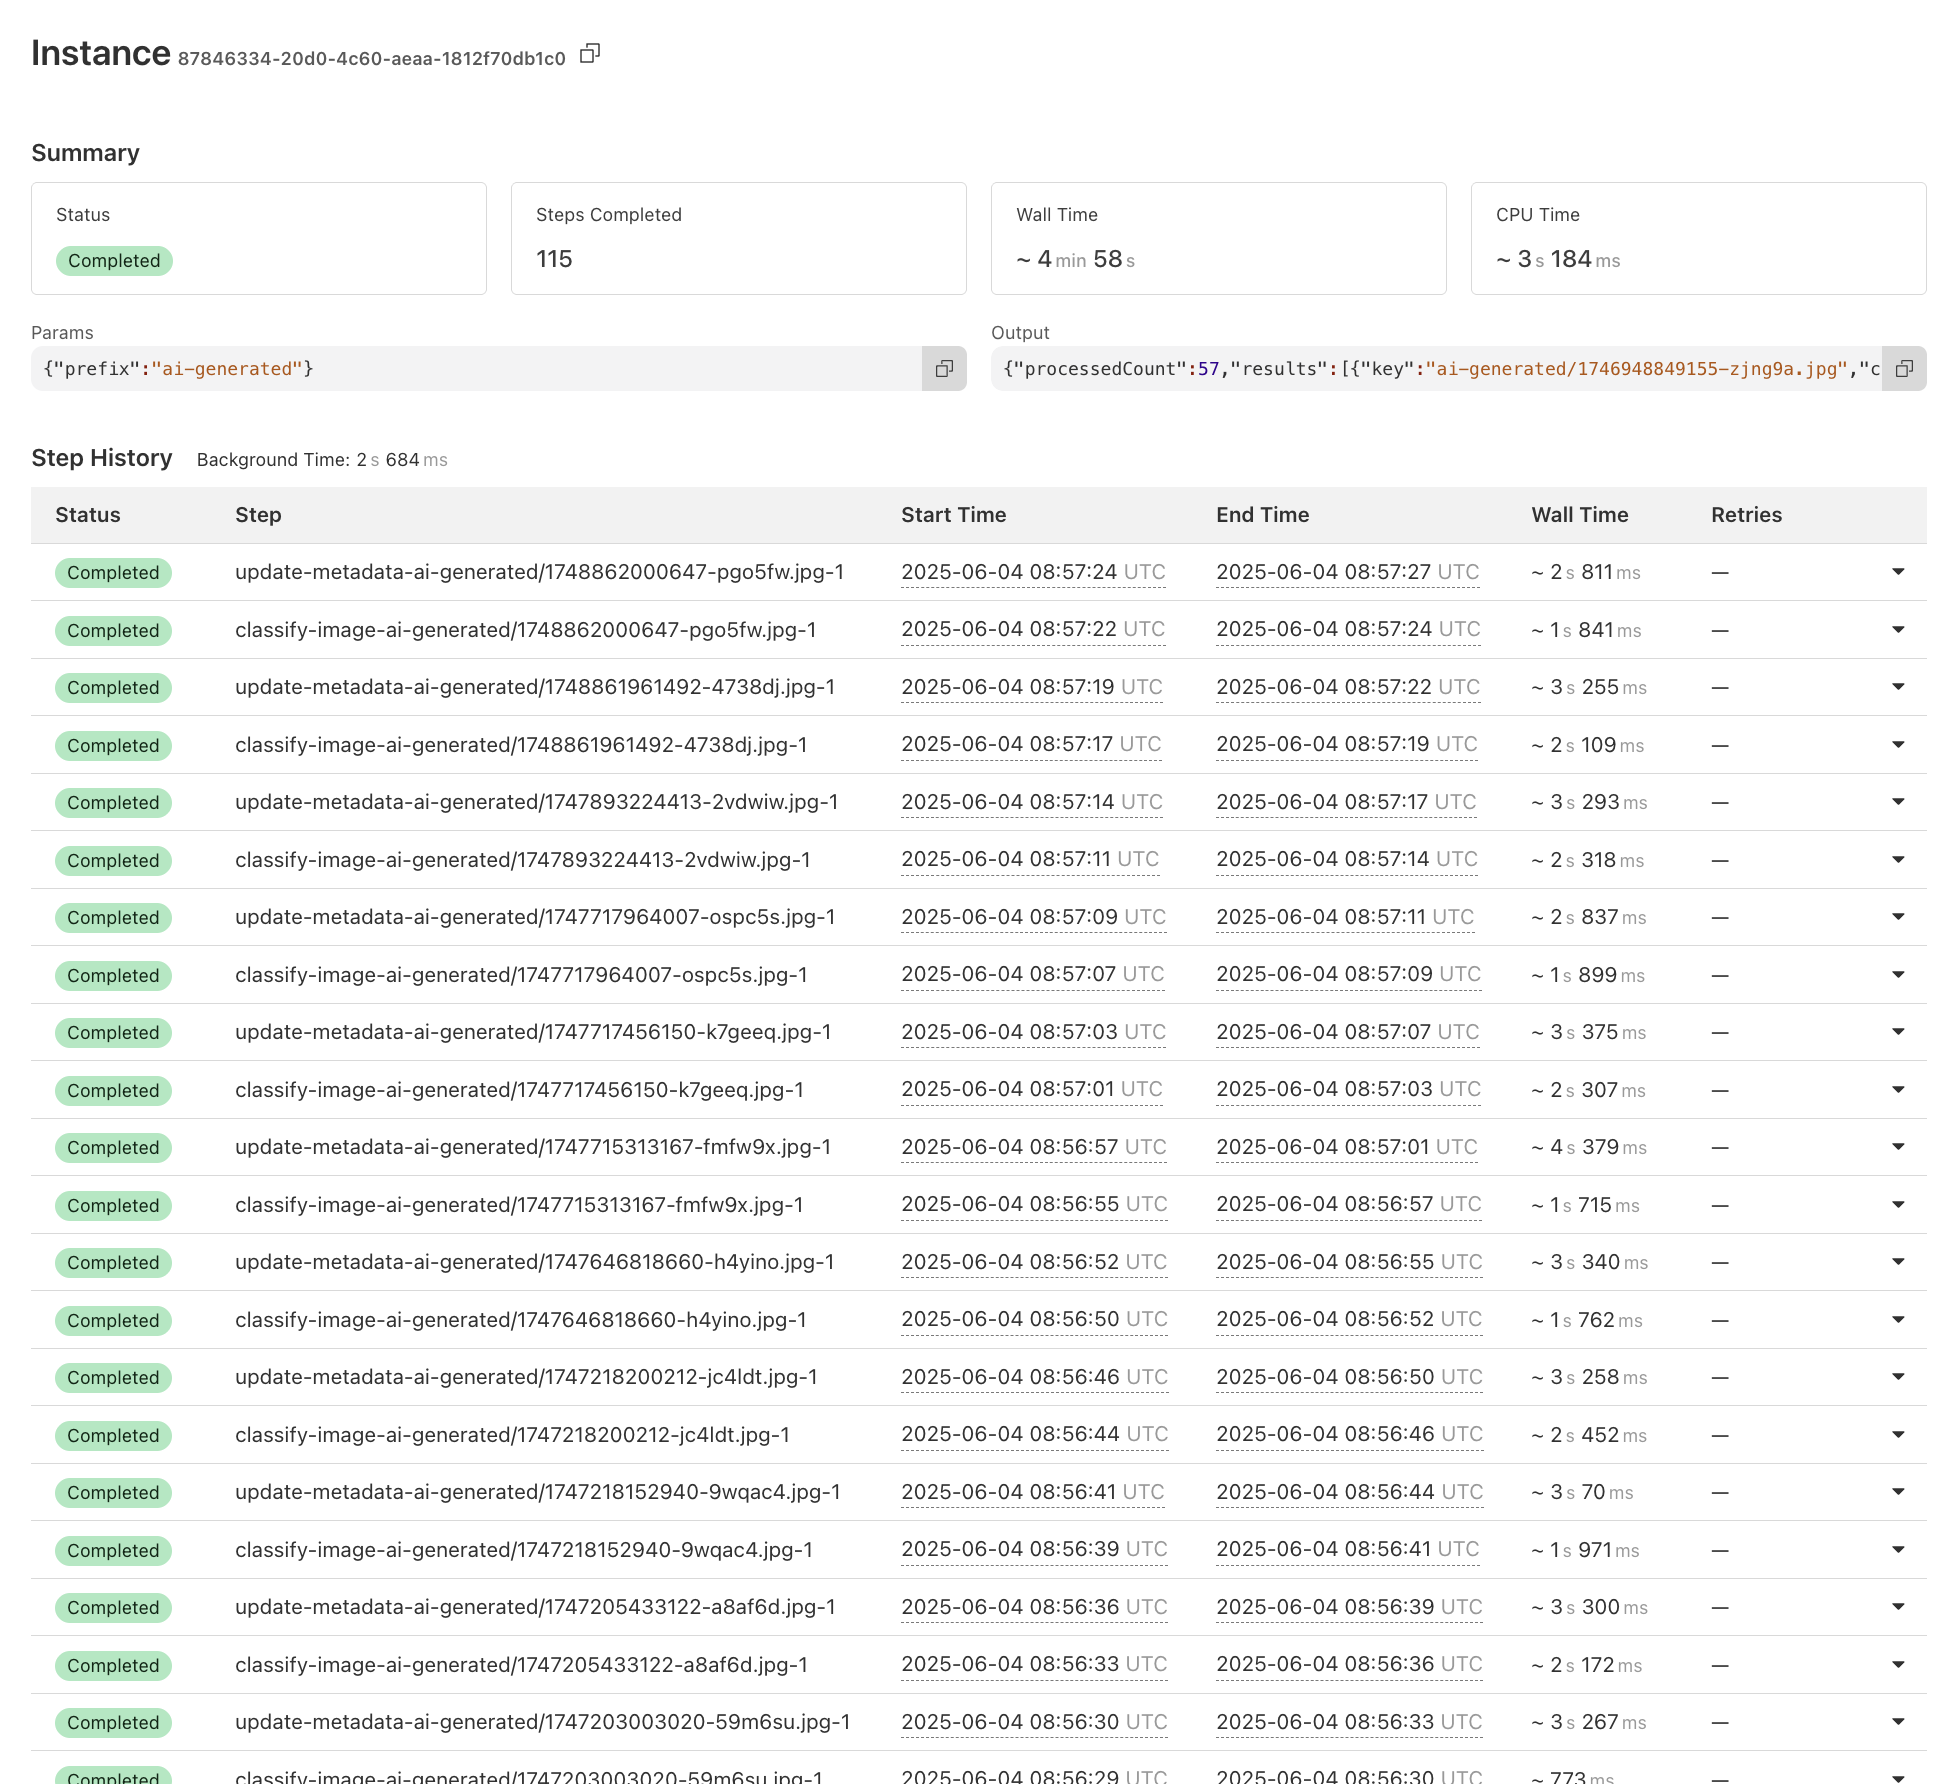Image resolution: width=1948 pixels, height=1784 pixels.
Task: Click the Completed status badge in Summary
Action: pos(114,261)
